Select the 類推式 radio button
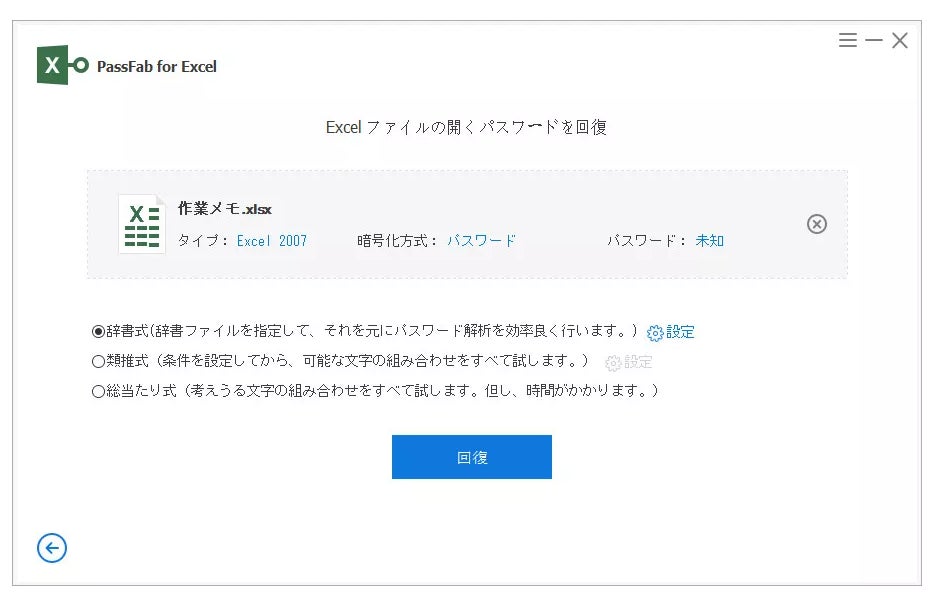 [98, 361]
